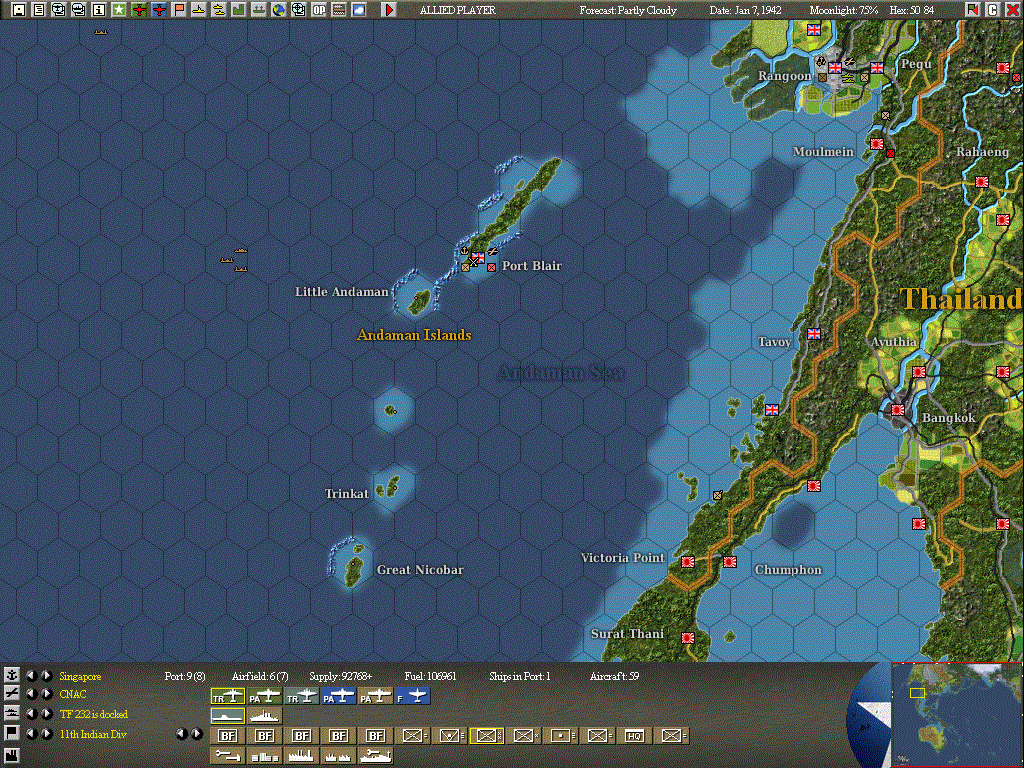Go to previous task force before TF 232

(31, 714)
